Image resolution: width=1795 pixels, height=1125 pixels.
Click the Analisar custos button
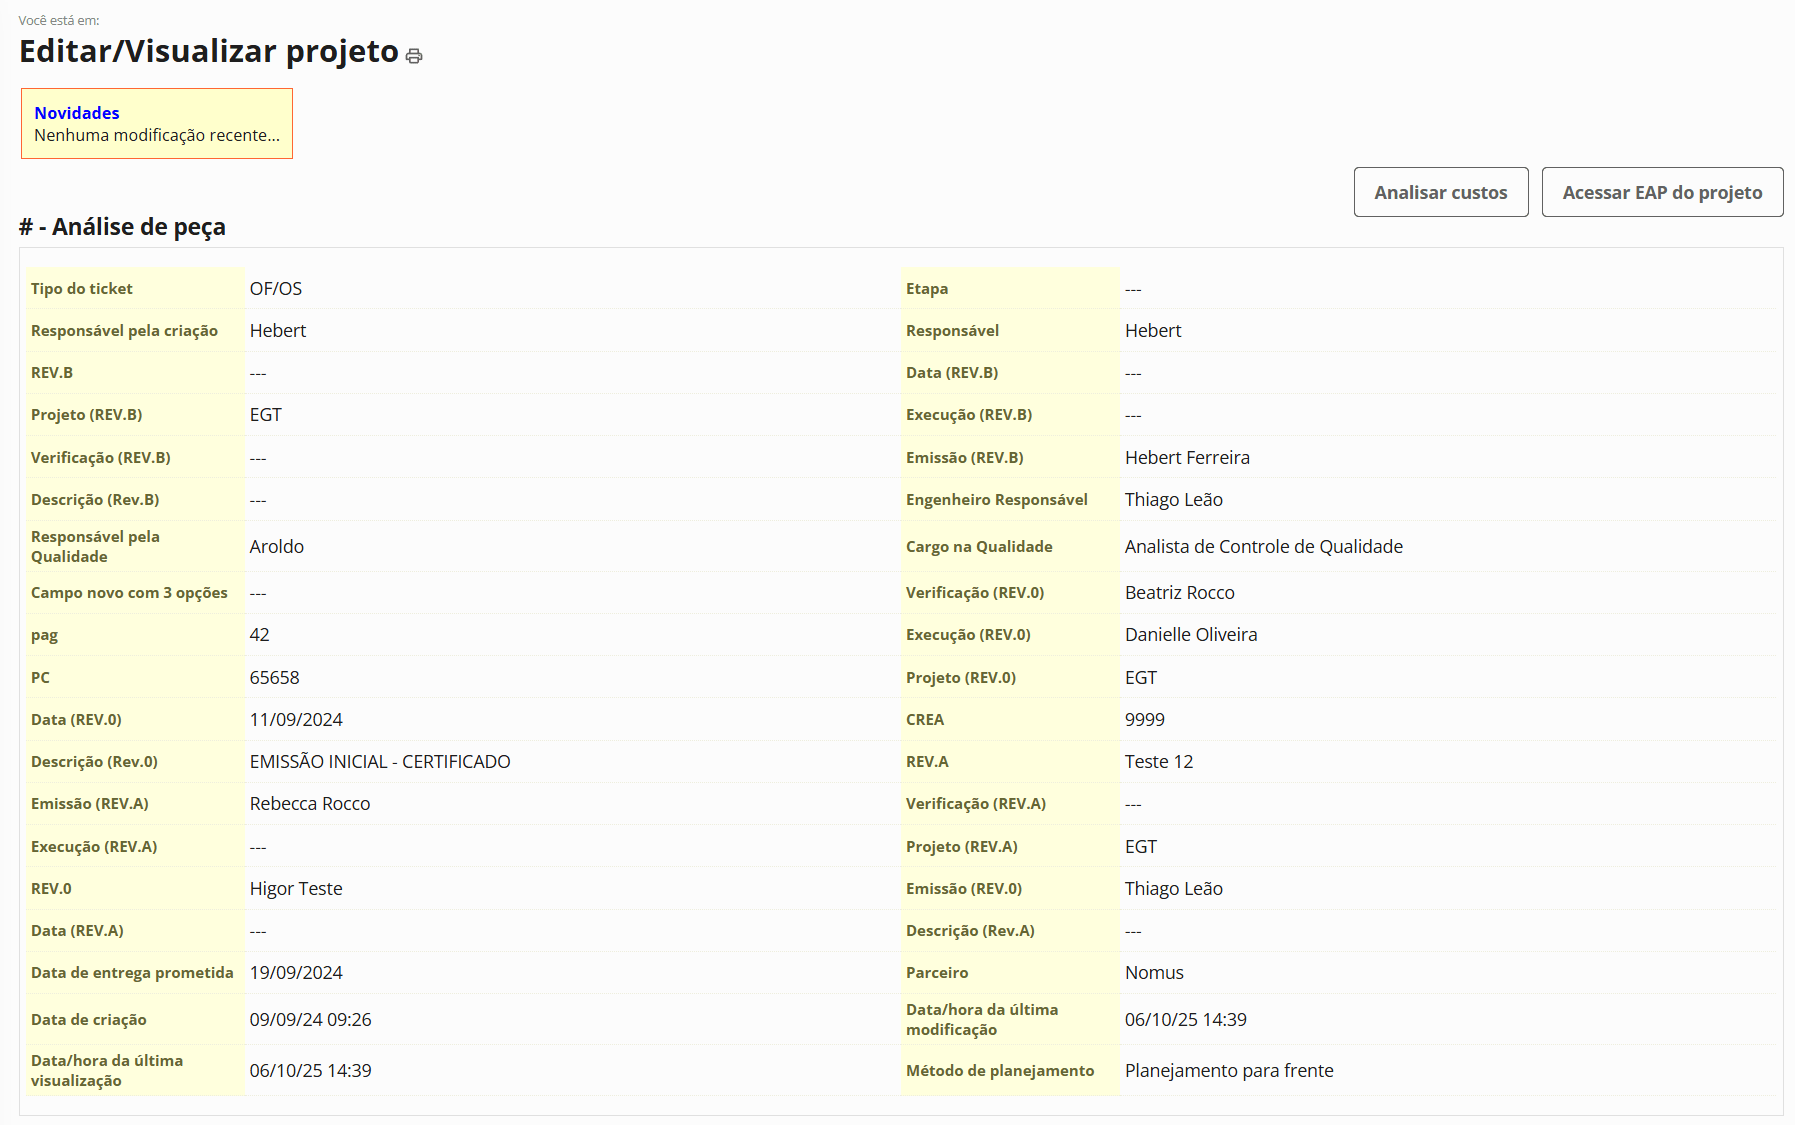coord(1440,192)
